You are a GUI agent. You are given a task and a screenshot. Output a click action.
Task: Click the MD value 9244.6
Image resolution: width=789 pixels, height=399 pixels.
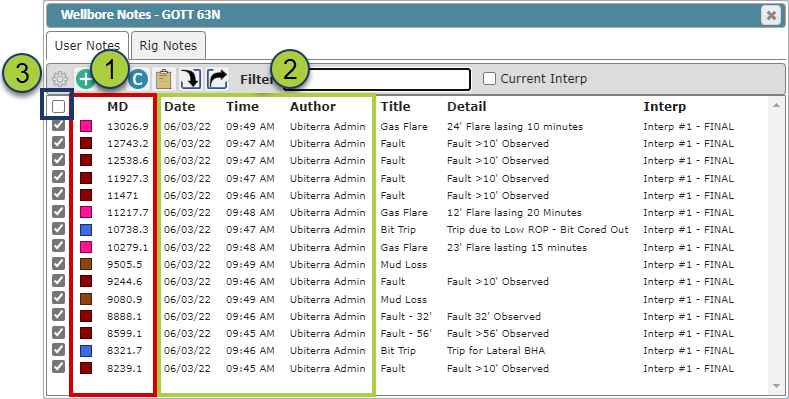125,281
